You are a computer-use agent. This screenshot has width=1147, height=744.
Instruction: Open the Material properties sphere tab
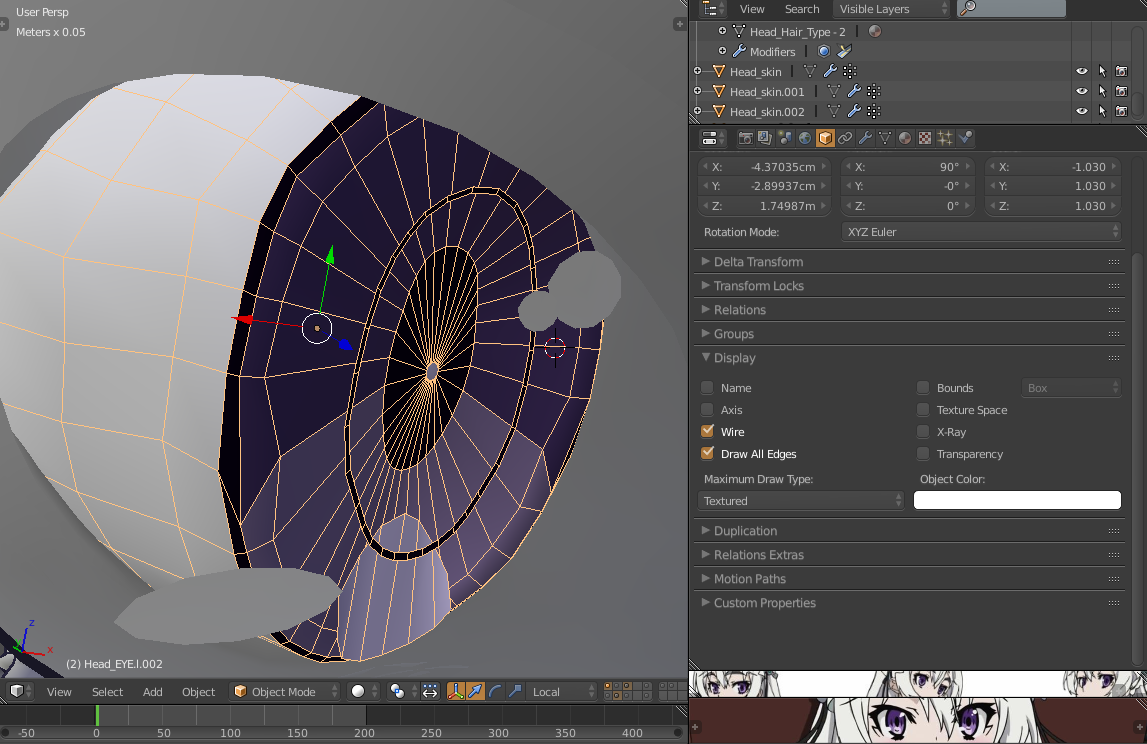click(905, 138)
